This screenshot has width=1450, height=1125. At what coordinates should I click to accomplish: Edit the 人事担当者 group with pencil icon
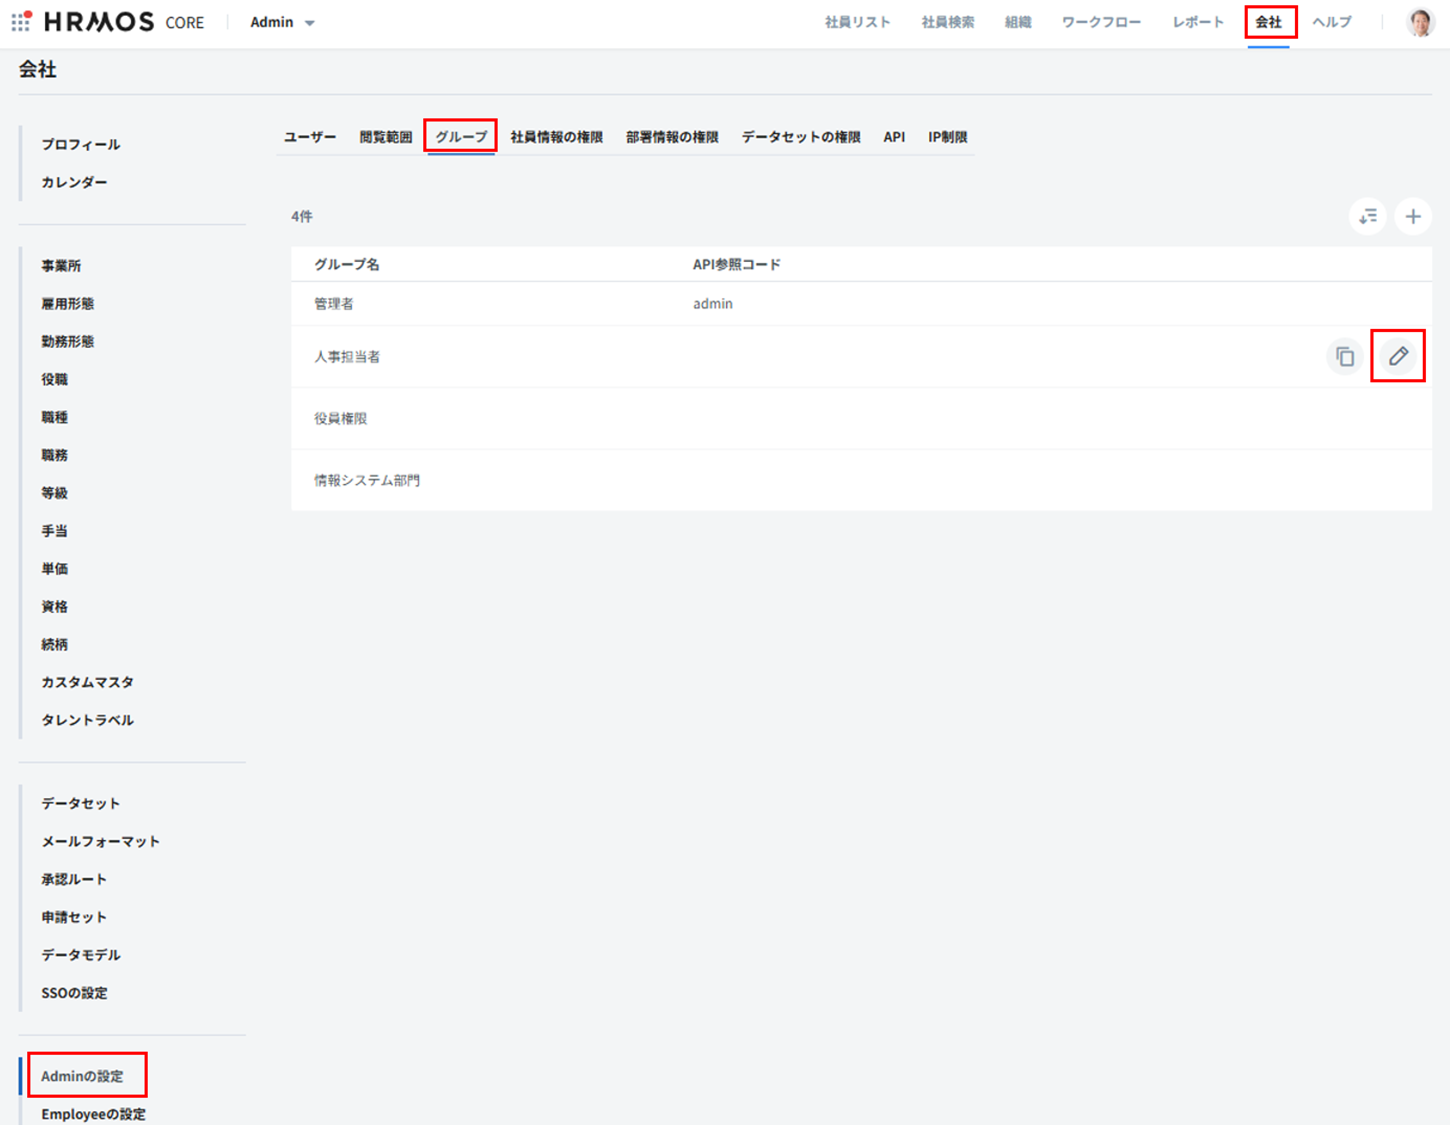(x=1397, y=356)
